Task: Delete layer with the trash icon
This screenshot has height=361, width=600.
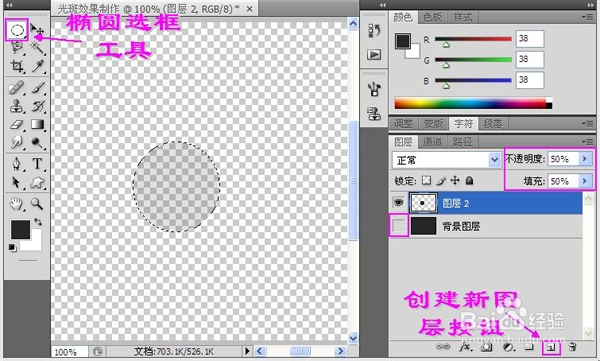Action: (x=572, y=347)
